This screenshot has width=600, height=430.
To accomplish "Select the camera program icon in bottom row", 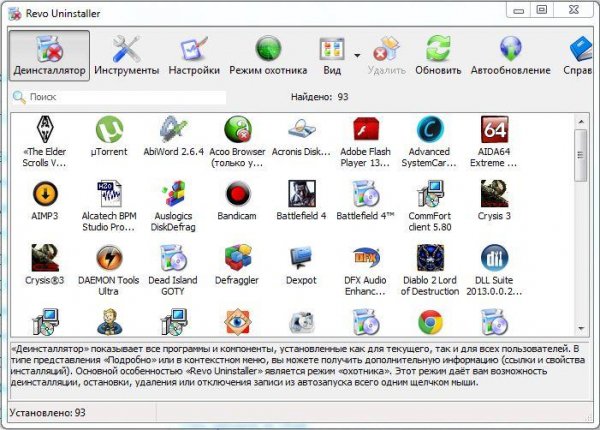I will click(302, 322).
